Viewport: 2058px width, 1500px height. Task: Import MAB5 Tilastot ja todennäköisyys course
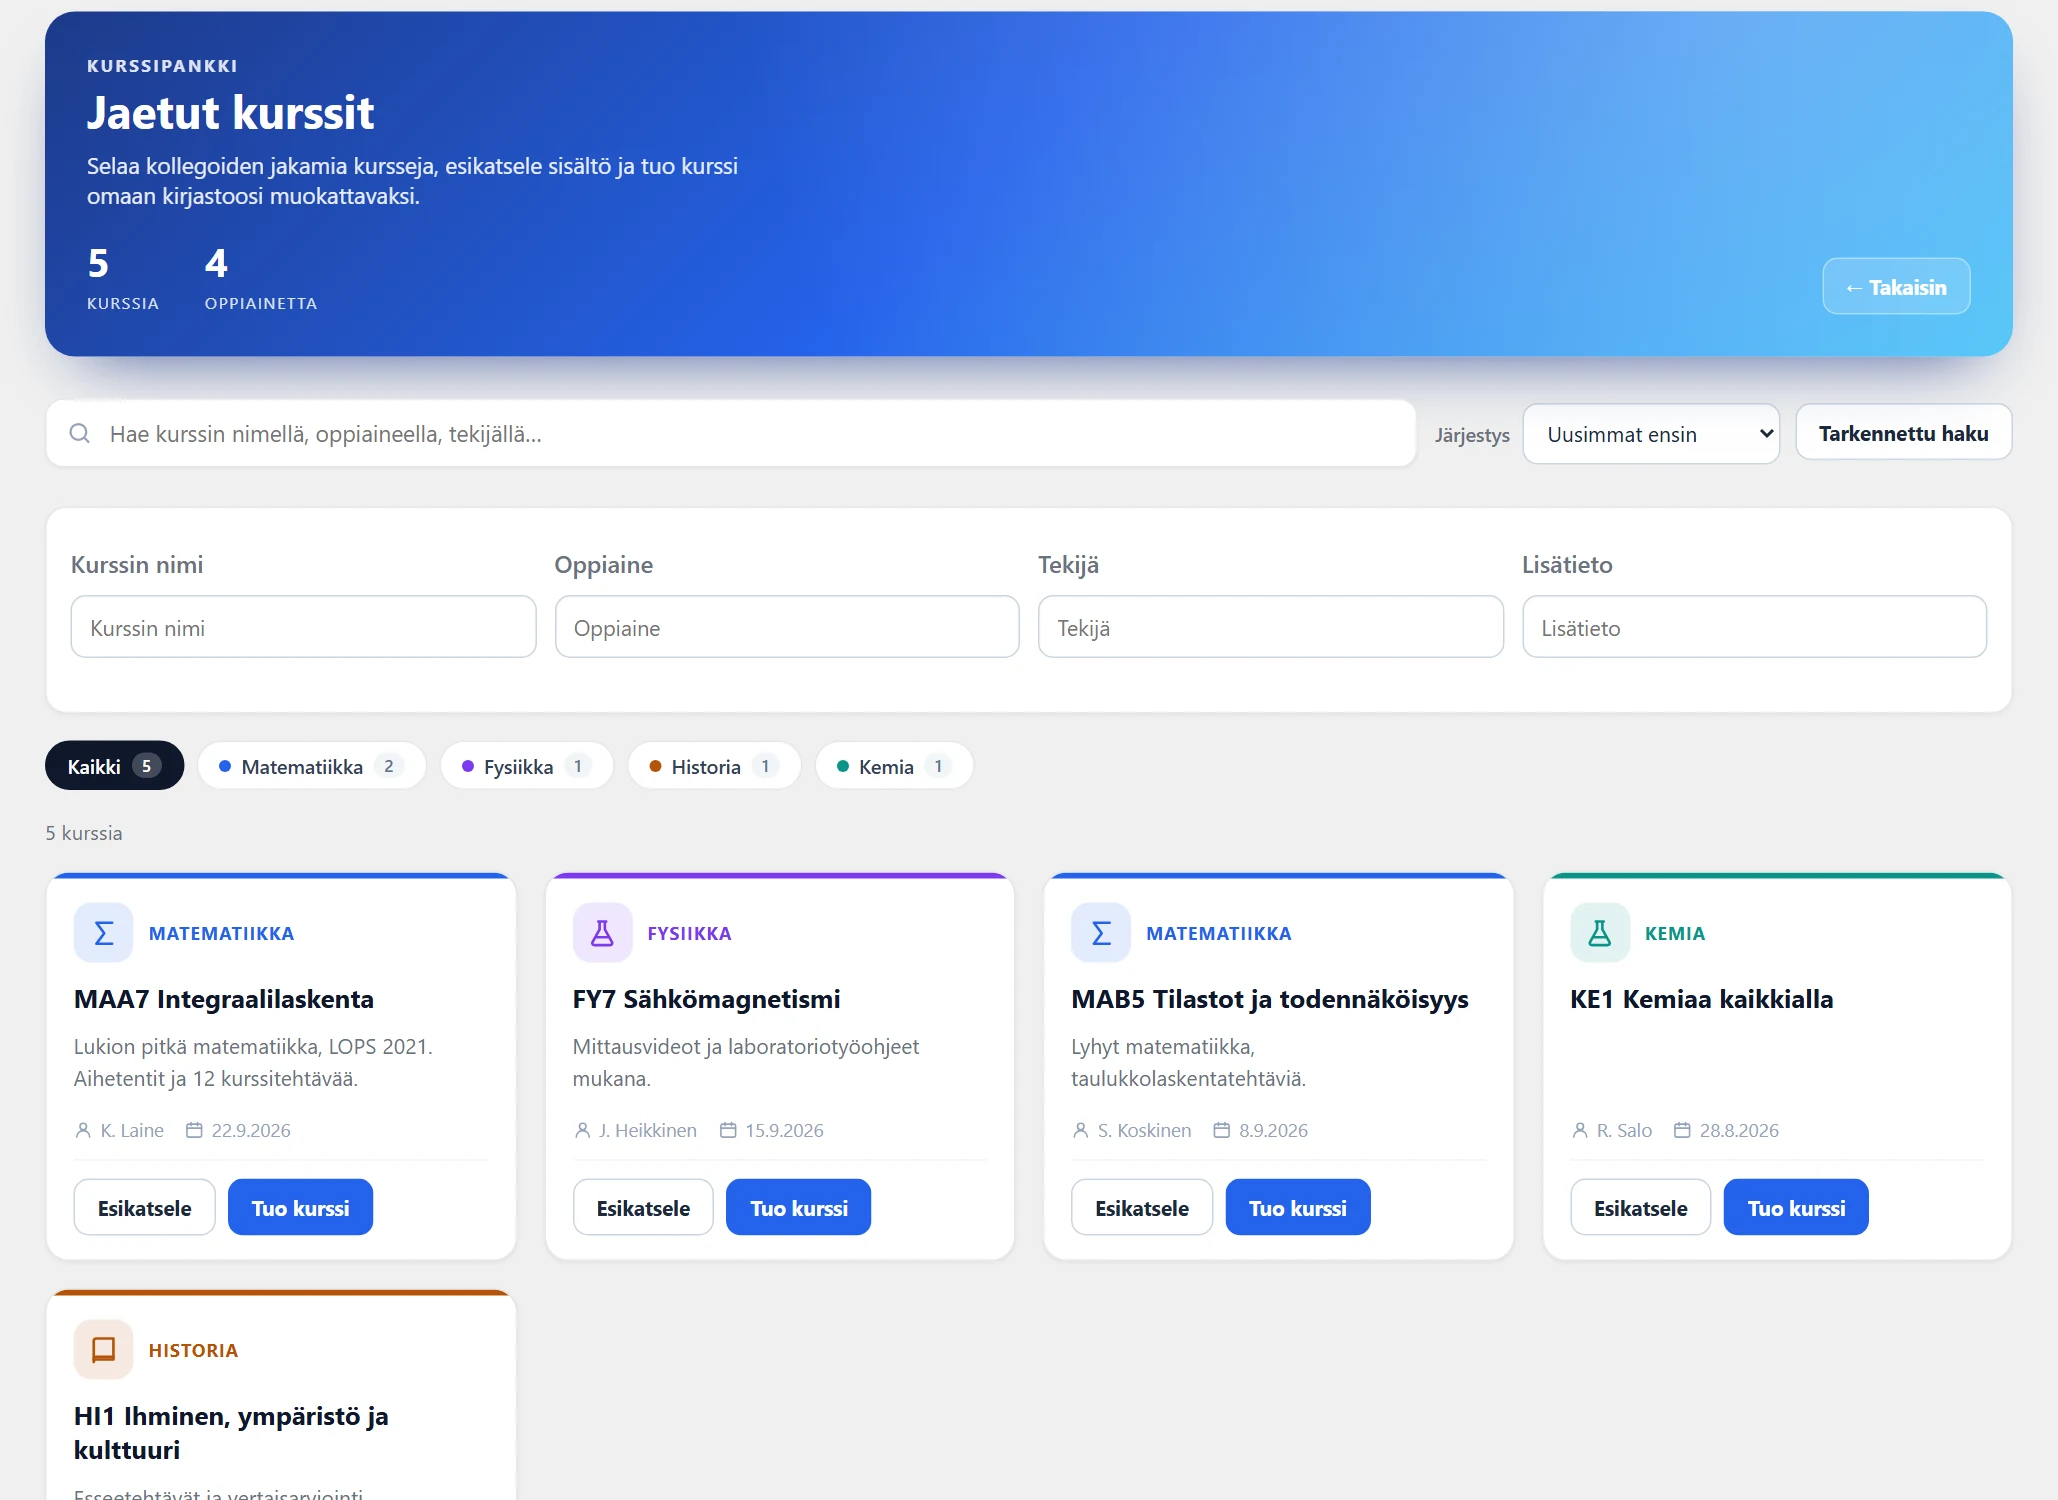[x=1298, y=1207]
